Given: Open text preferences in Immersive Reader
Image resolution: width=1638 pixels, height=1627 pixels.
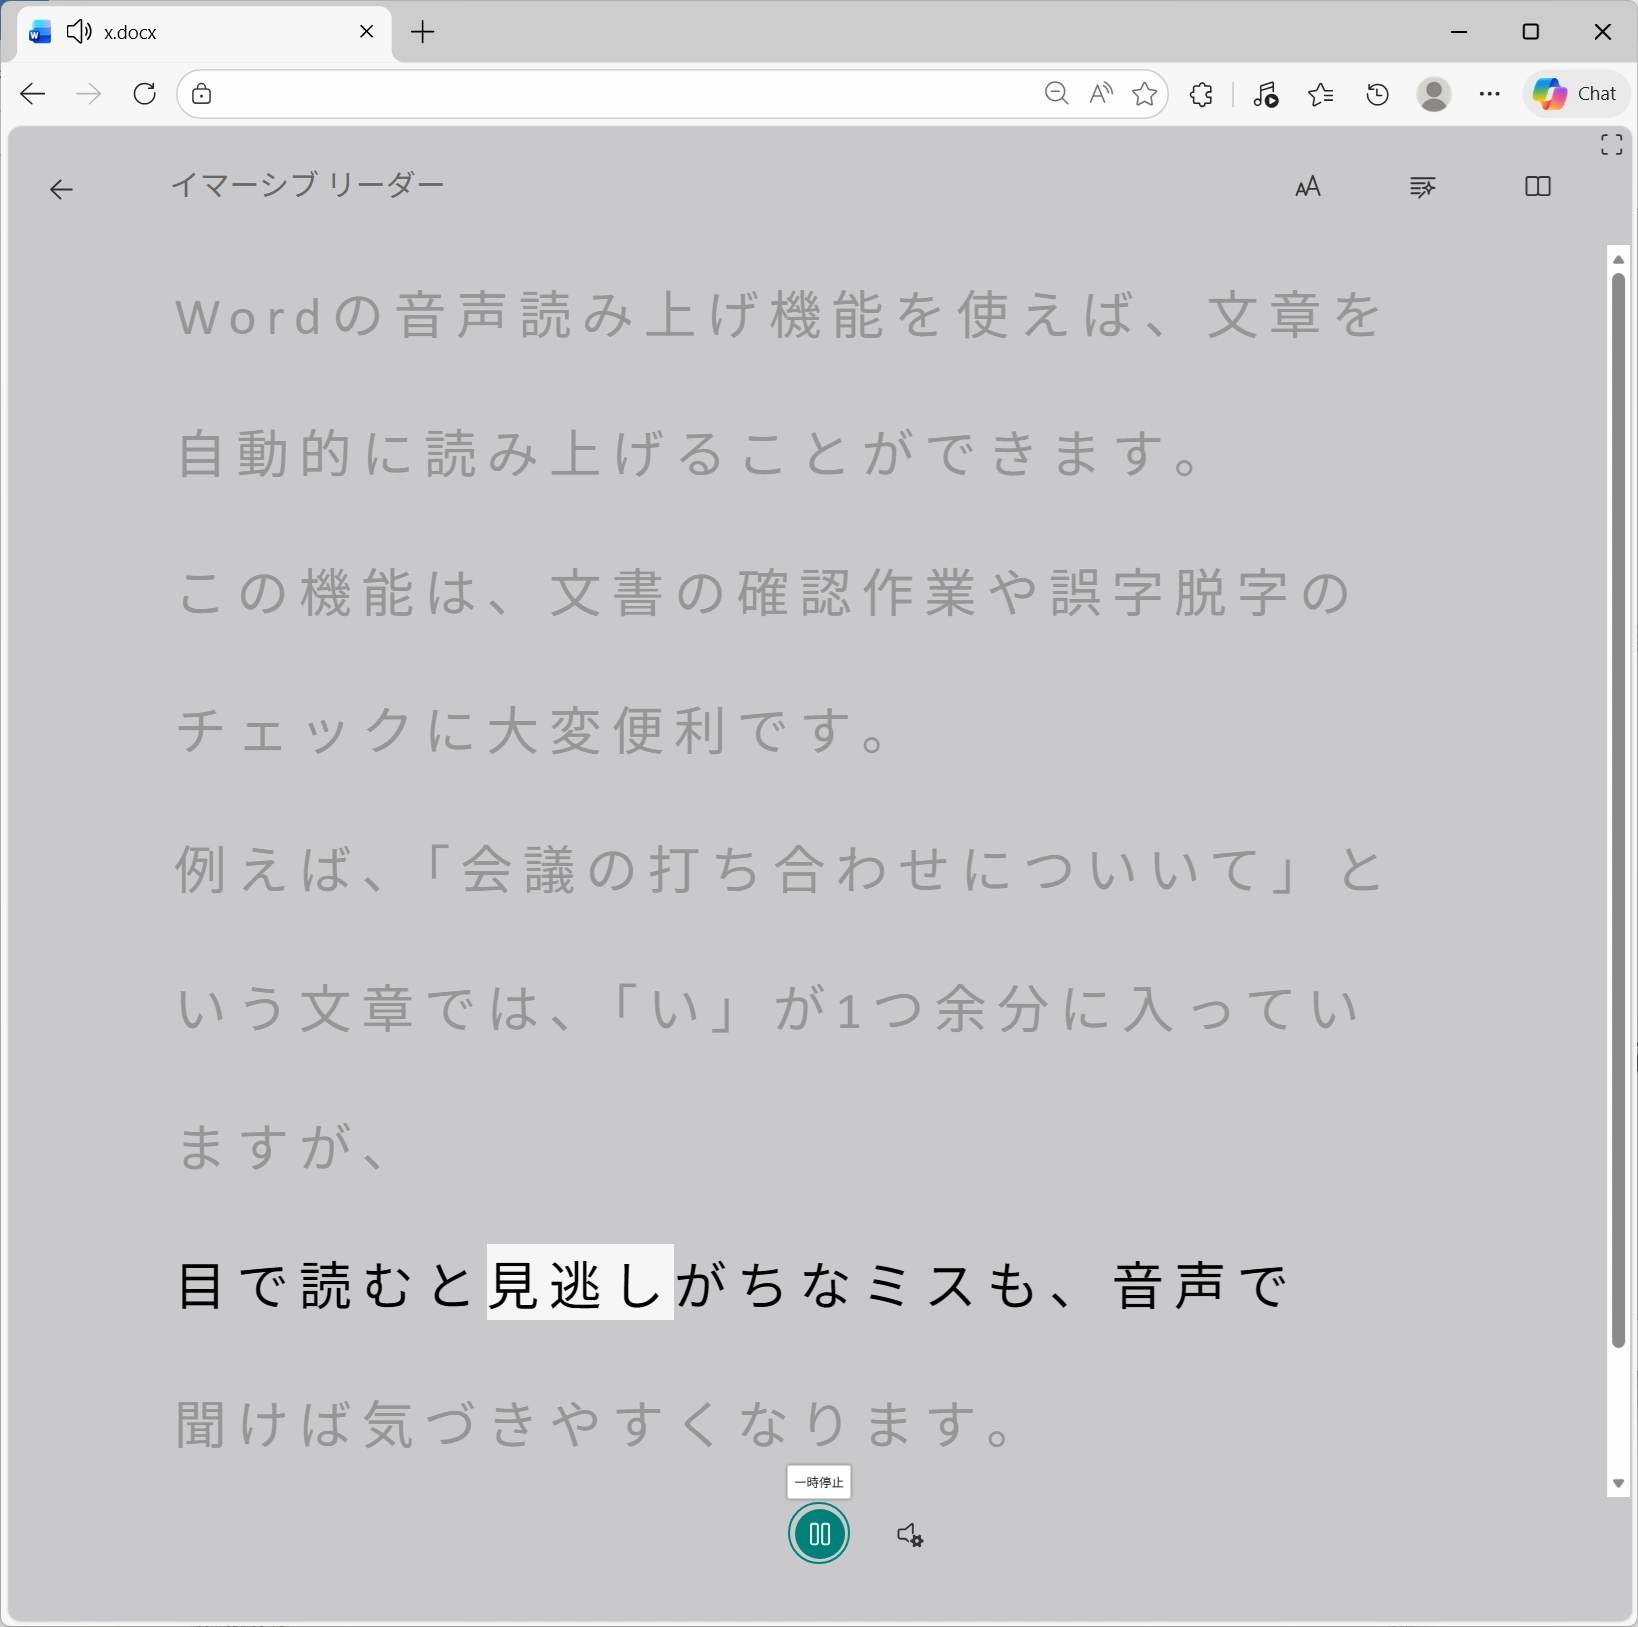Looking at the screenshot, I should 1308,186.
